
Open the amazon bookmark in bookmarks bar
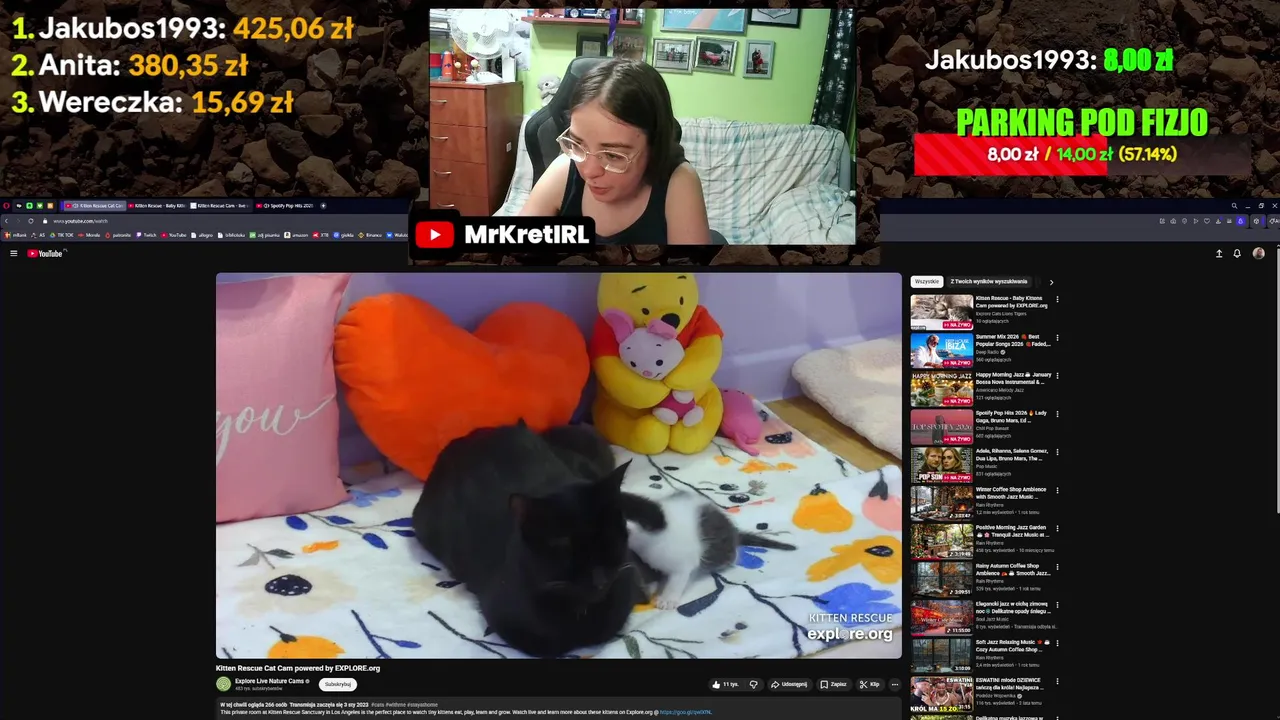tap(296, 235)
